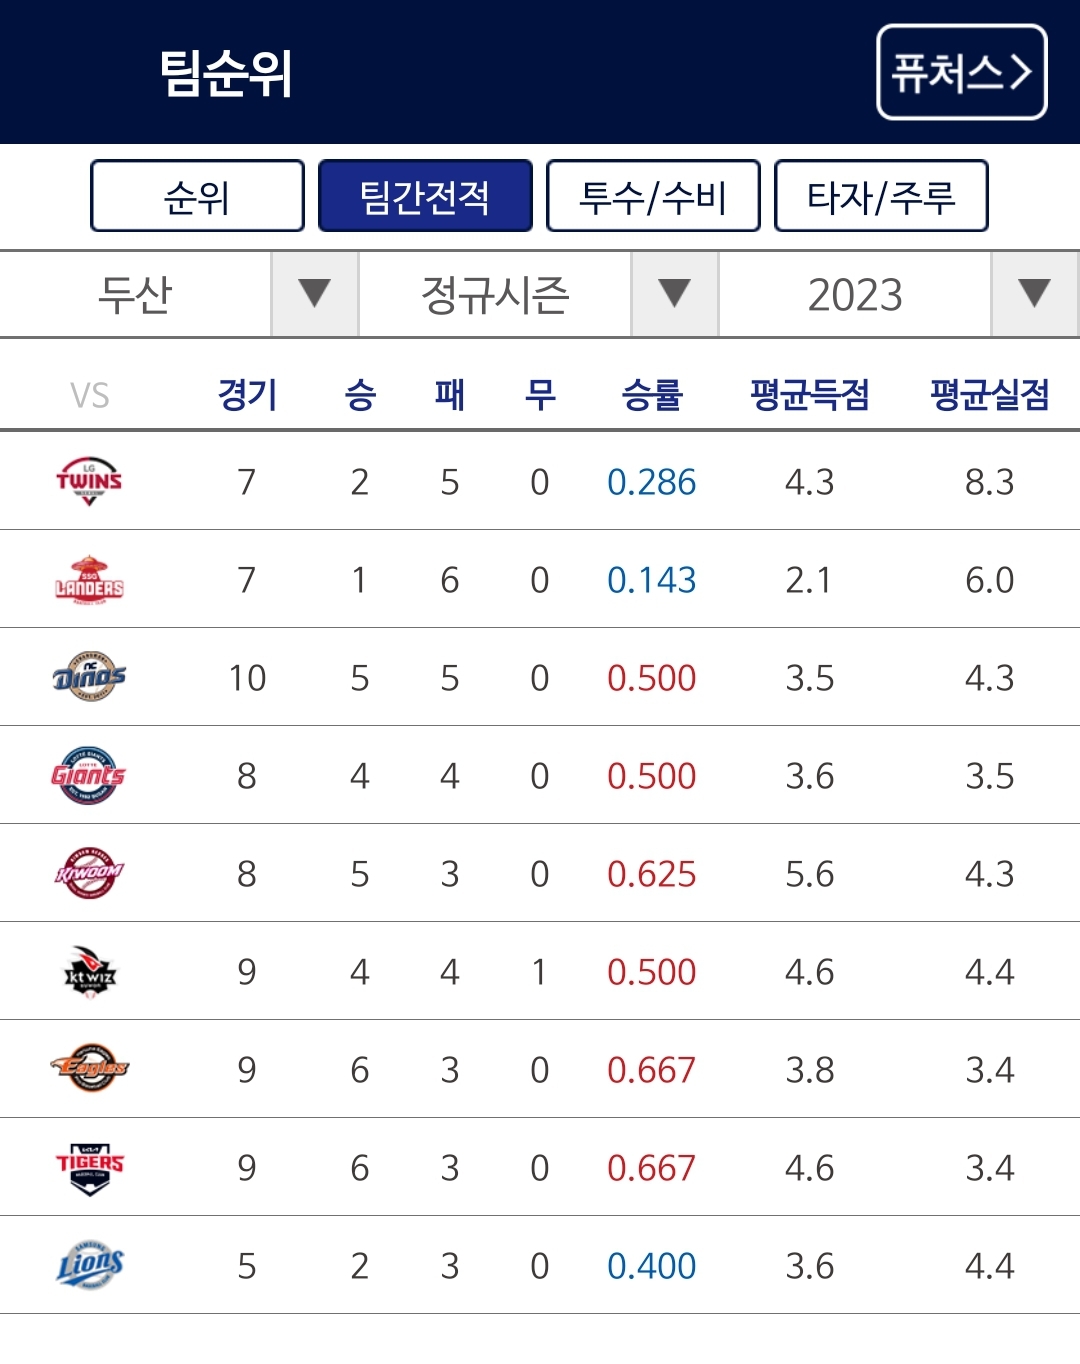Click the KT Wiz team logo

[x=89, y=971]
